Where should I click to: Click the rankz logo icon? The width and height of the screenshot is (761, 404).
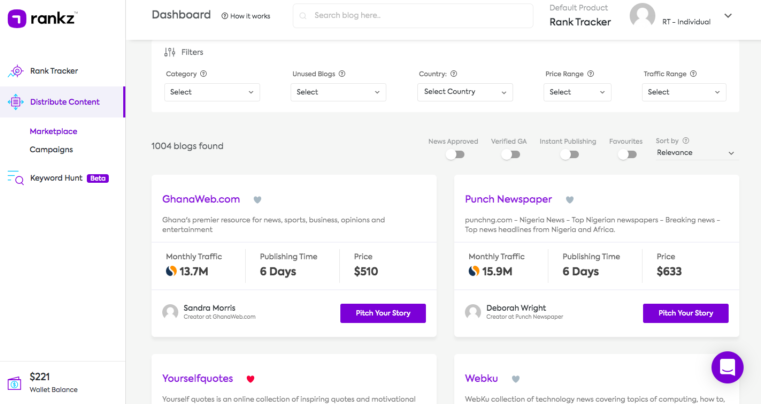point(16,19)
